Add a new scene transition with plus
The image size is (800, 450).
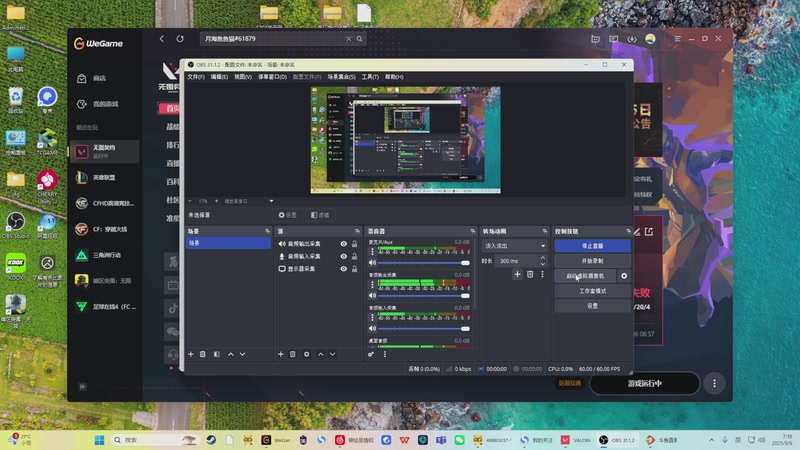point(517,274)
